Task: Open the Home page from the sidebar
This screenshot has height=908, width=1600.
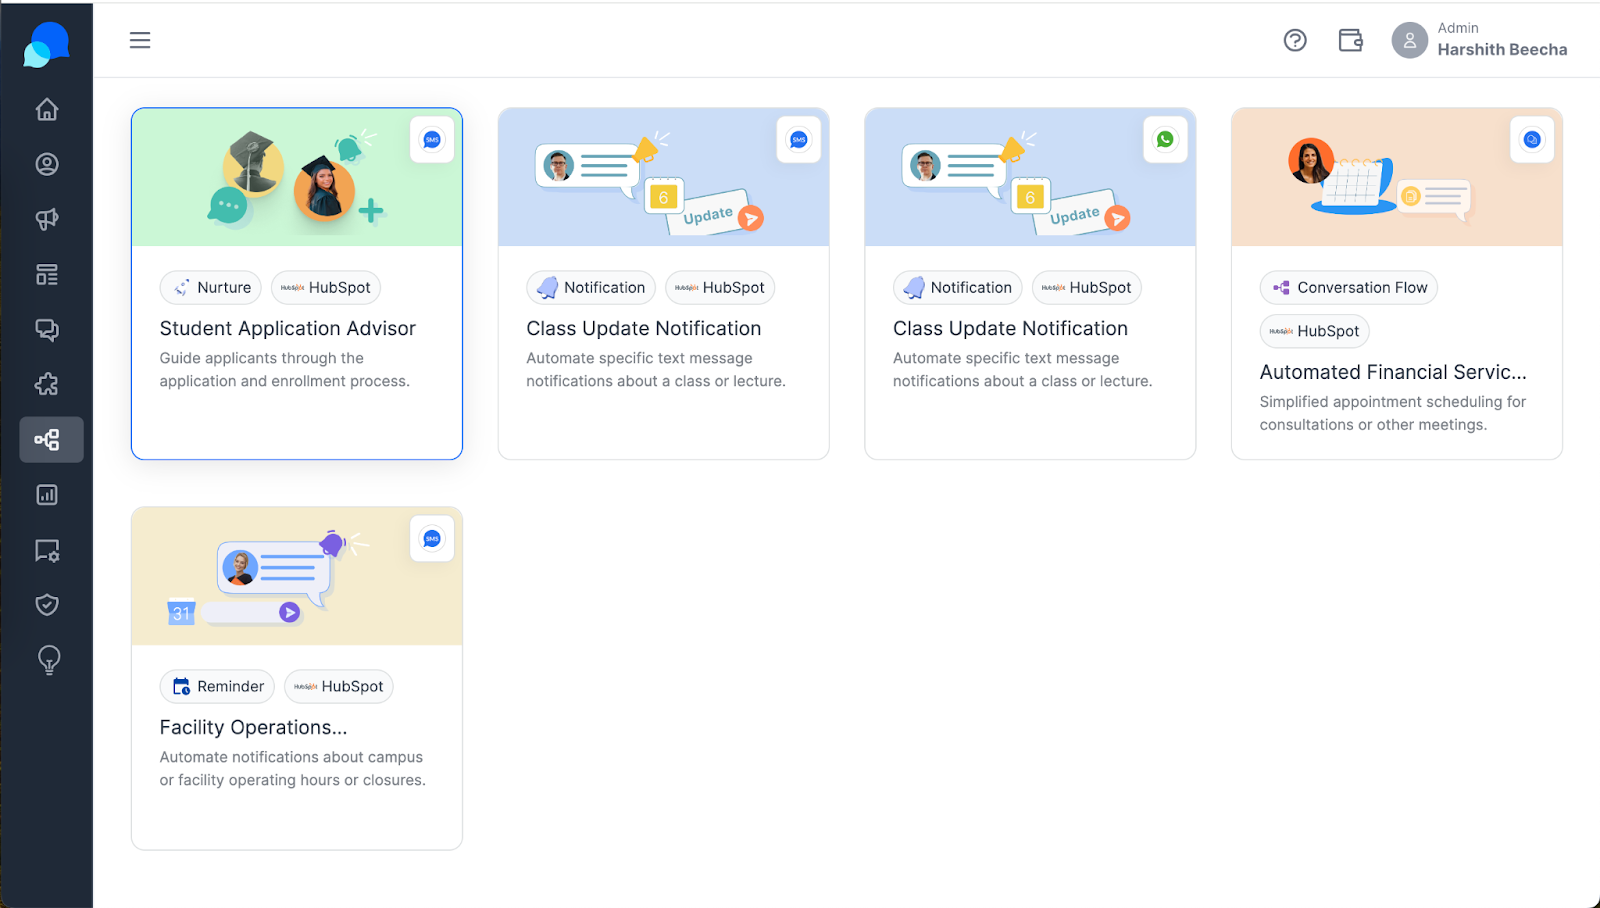Action: [x=47, y=109]
